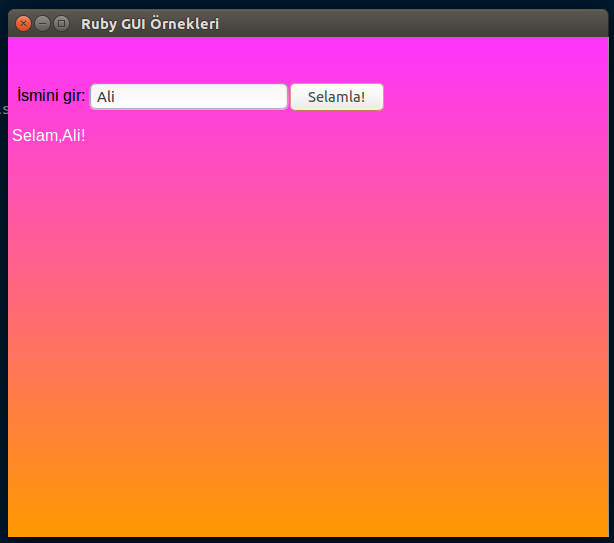Maximize the Ruby GUI Örnekleri window
The width and height of the screenshot is (614, 543).
pyautogui.click(x=61, y=23)
